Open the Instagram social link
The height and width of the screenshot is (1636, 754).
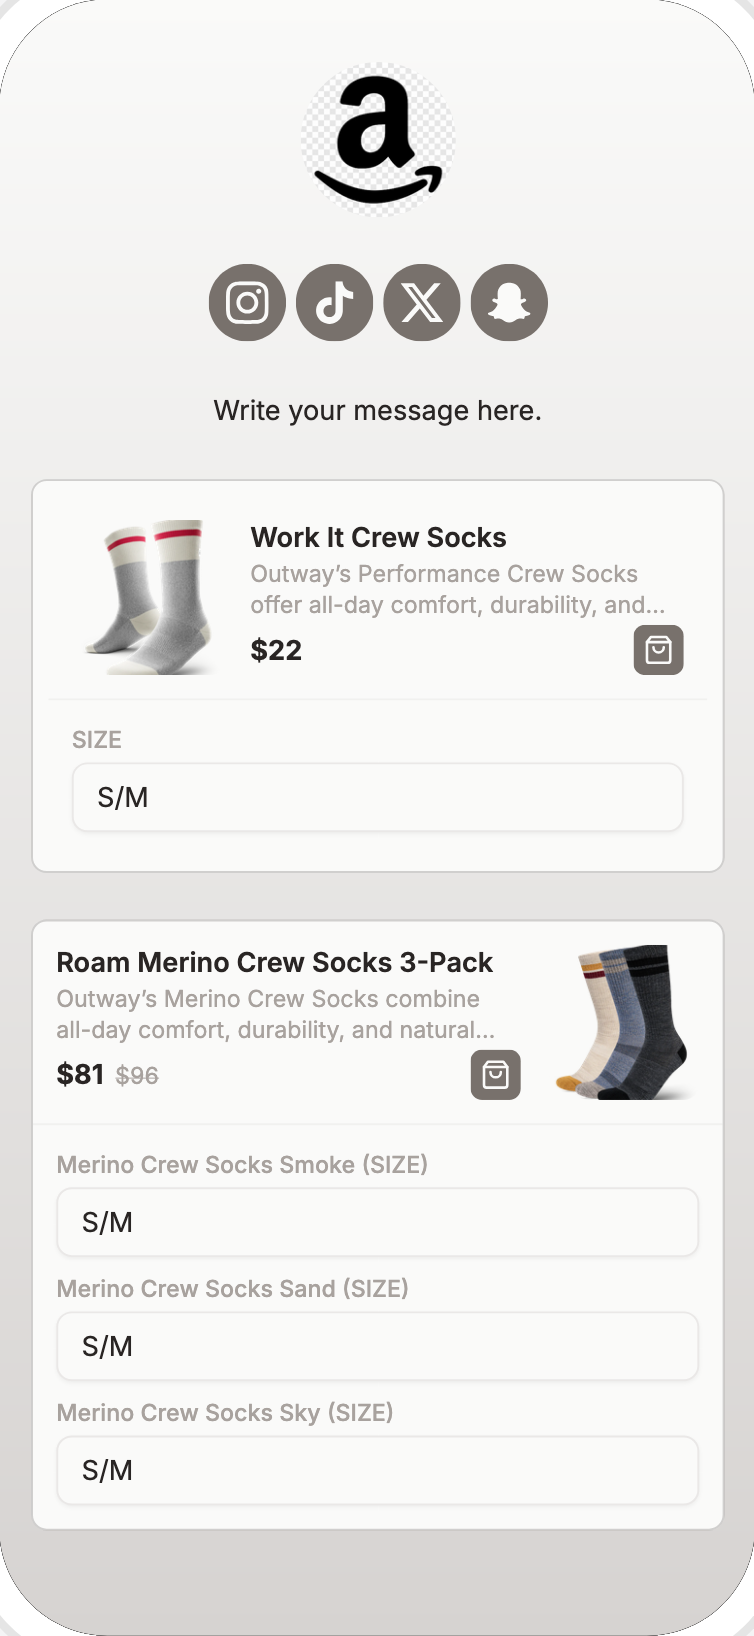point(247,302)
